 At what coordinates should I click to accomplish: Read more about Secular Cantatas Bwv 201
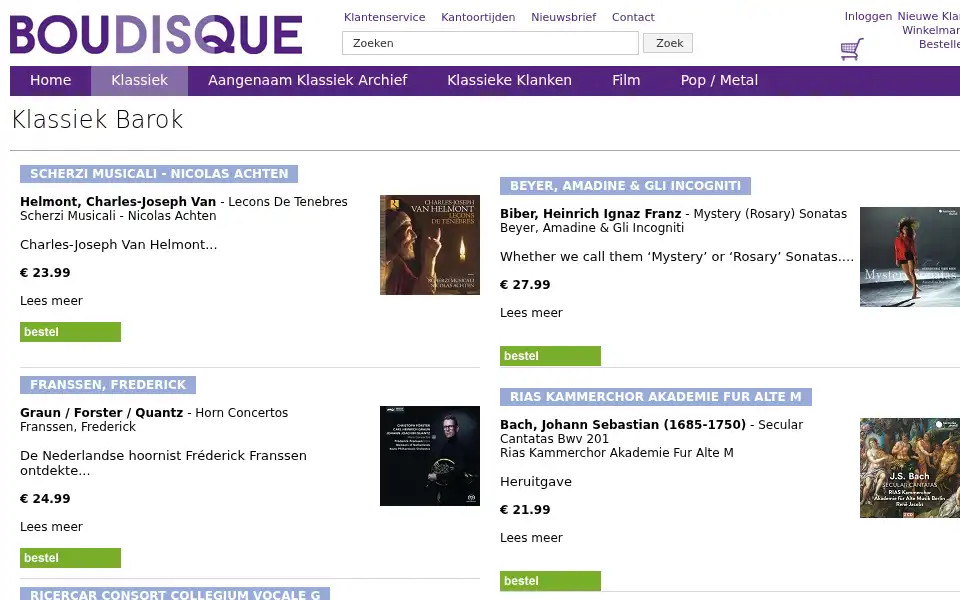click(531, 538)
